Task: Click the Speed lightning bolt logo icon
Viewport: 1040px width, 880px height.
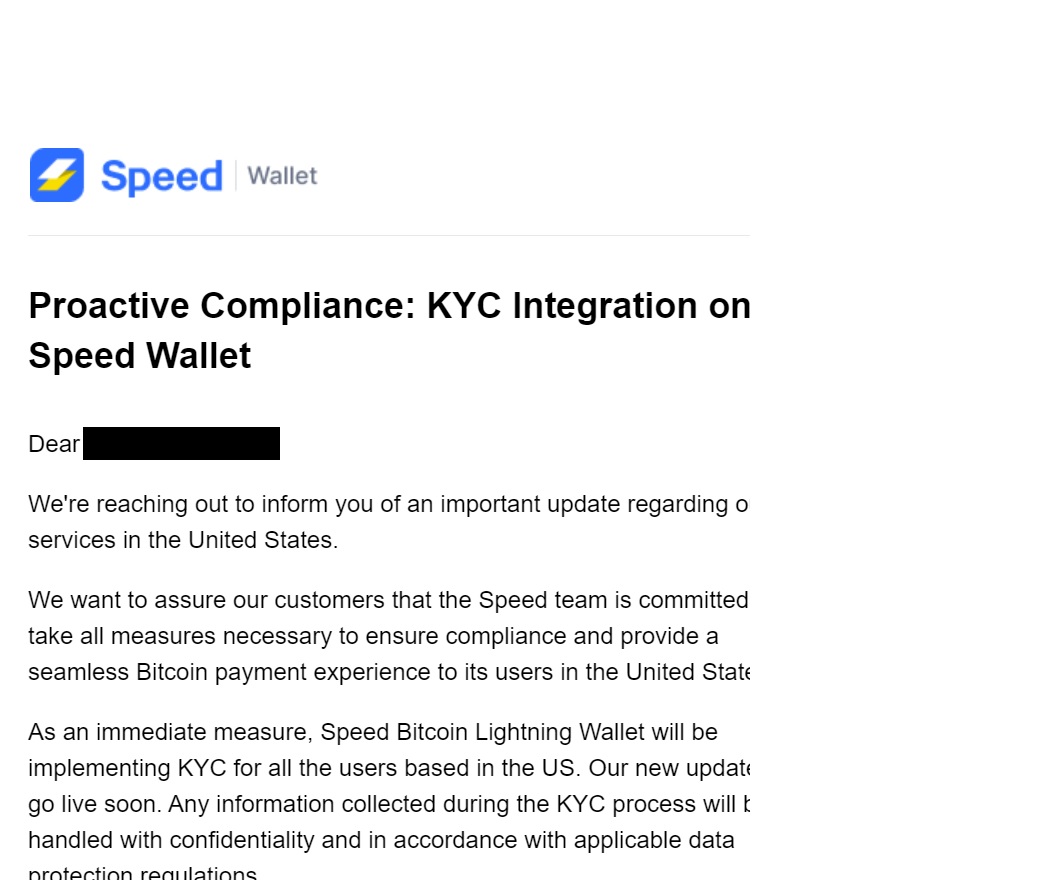Action: click(x=57, y=175)
